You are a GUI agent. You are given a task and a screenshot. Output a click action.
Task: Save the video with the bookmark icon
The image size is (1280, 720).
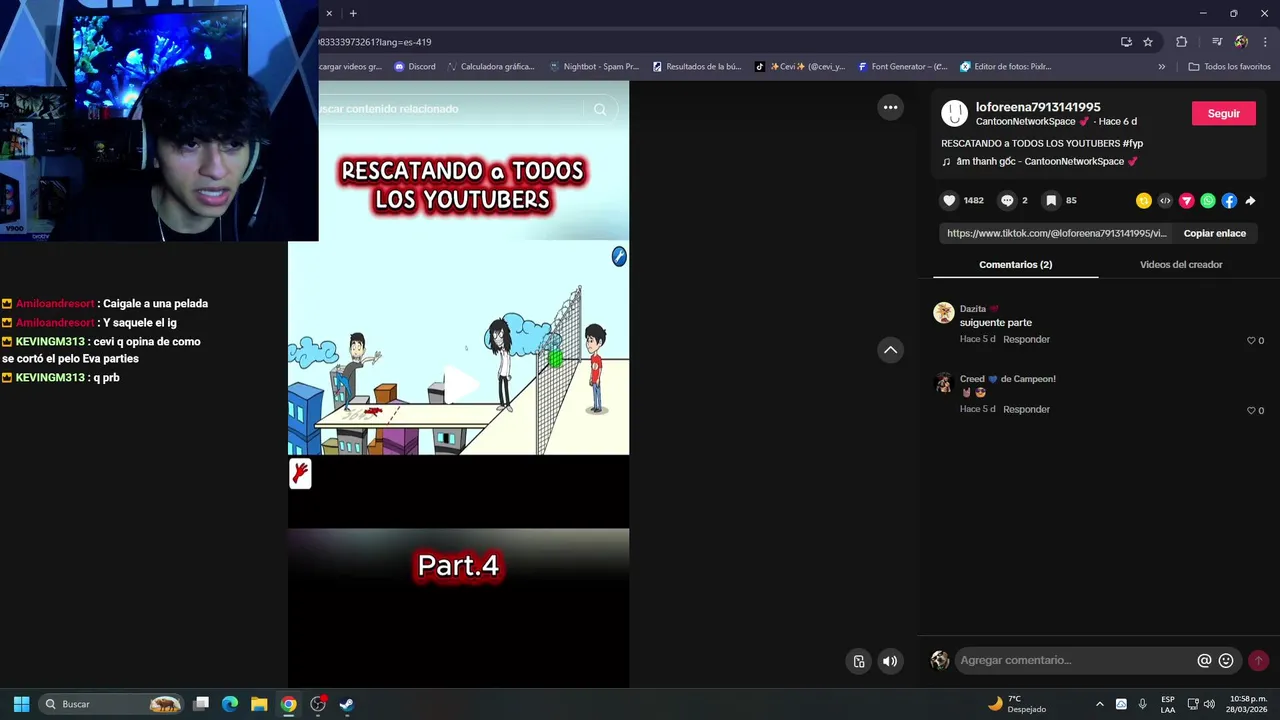[x=1051, y=201]
